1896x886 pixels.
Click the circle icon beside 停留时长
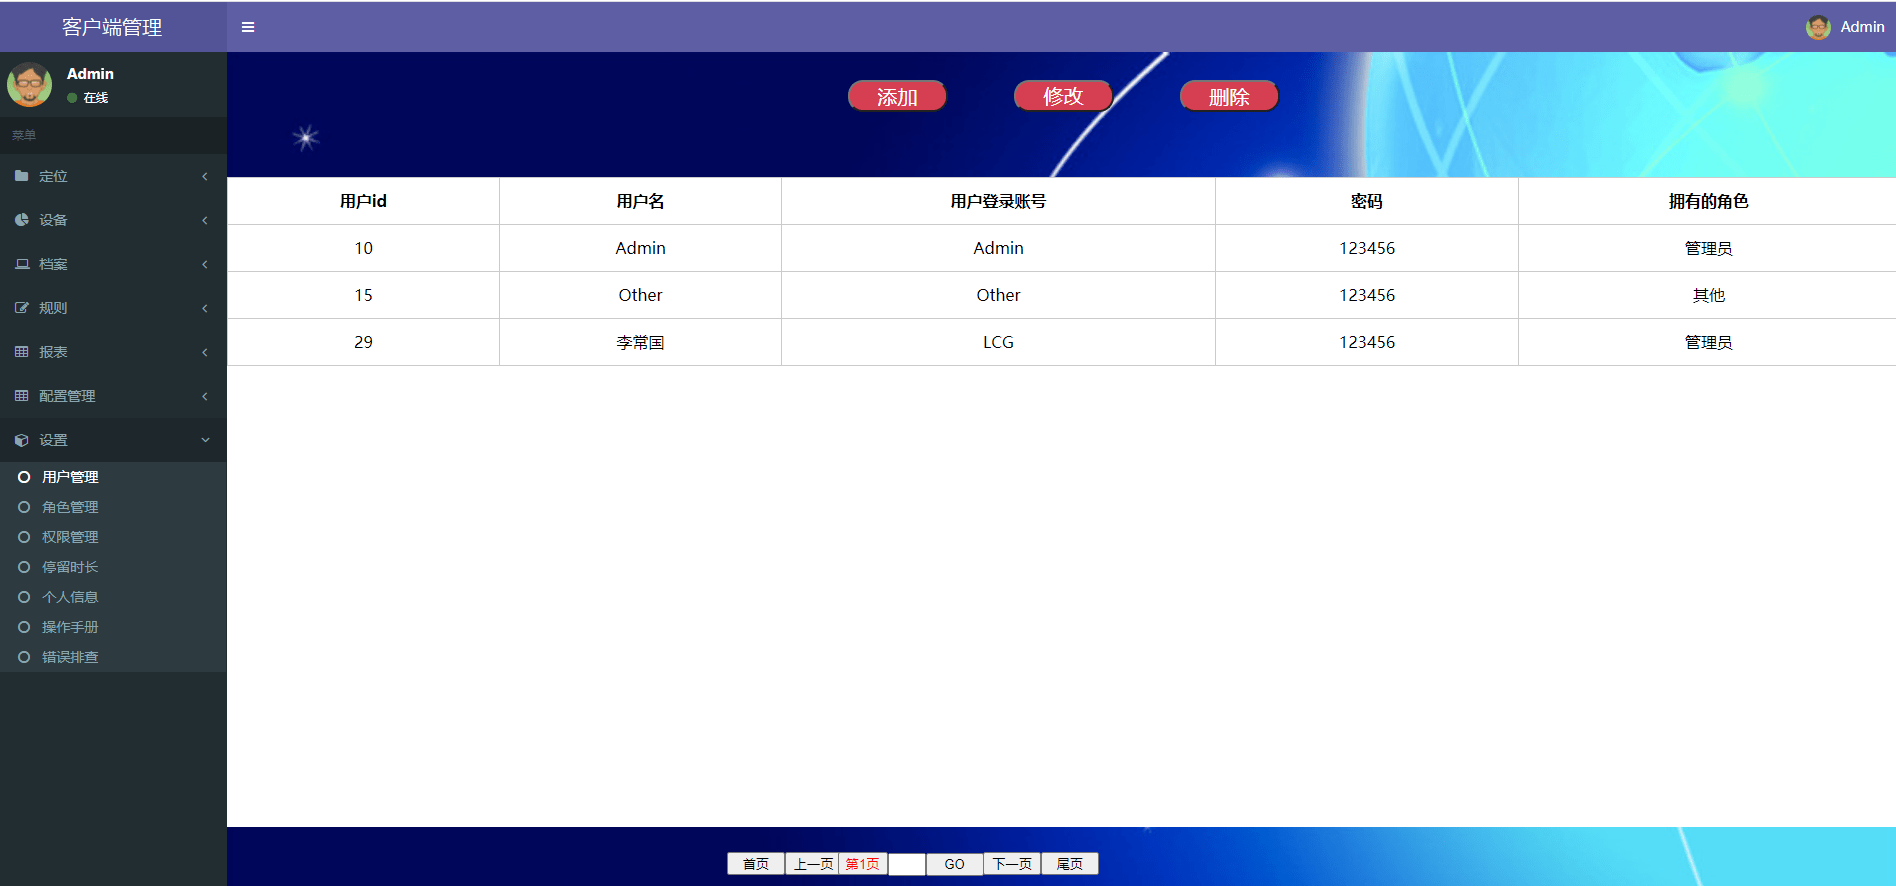tap(24, 567)
